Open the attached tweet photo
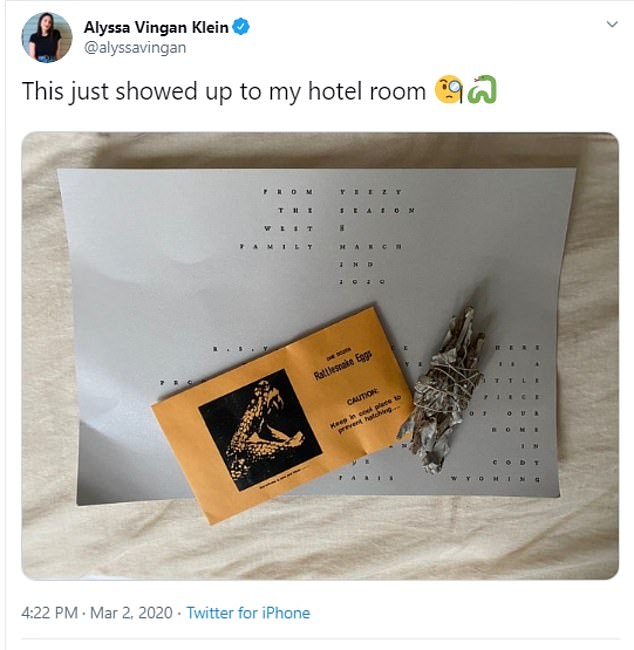Screen dimensions: 634x650 coord(320,356)
